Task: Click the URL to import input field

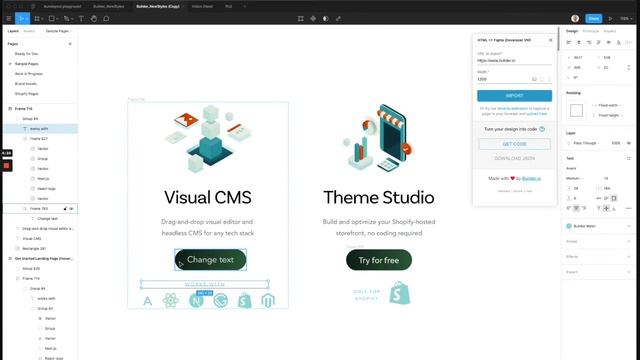Action: 514,60
